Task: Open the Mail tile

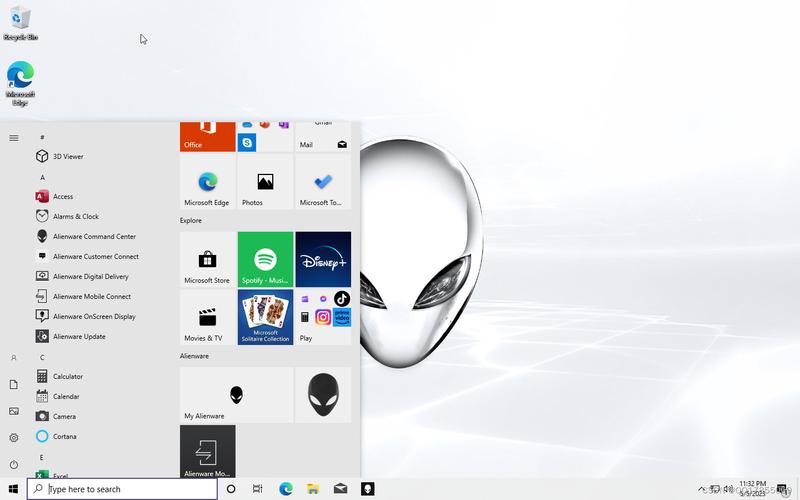Action: coord(323,137)
